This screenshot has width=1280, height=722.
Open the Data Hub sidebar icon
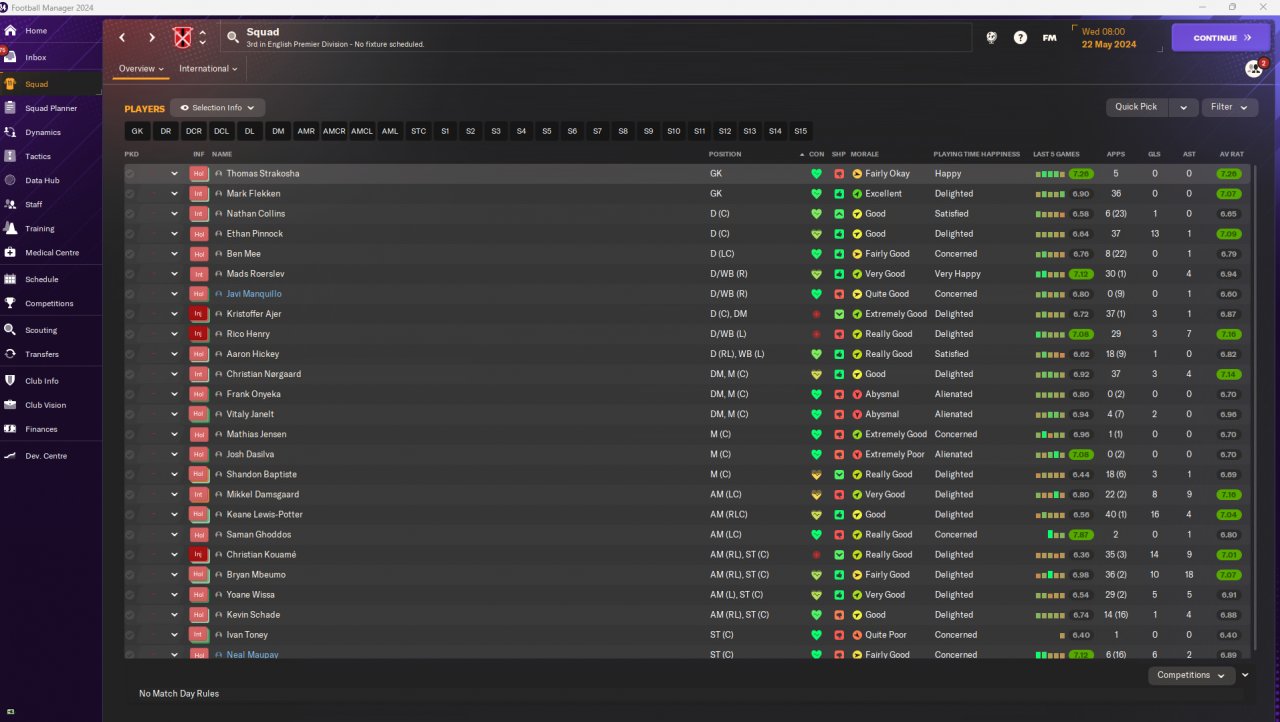coord(10,180)
